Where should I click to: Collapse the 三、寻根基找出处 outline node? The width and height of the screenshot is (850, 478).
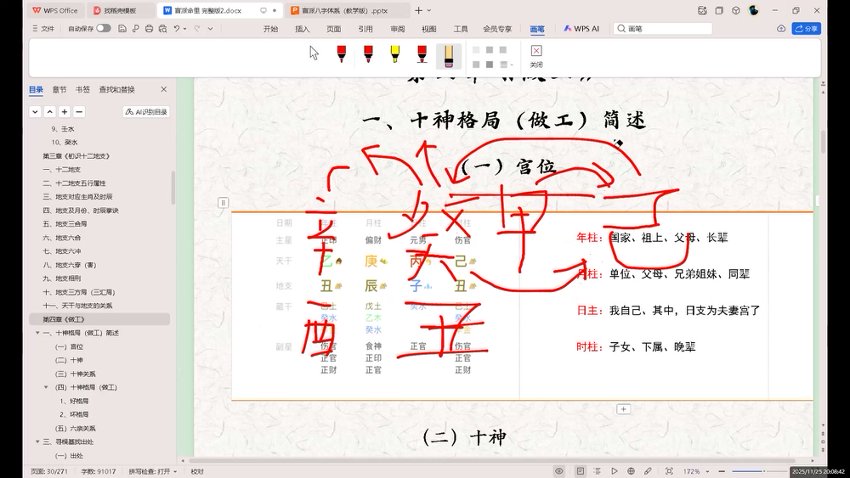coord(37,442)
